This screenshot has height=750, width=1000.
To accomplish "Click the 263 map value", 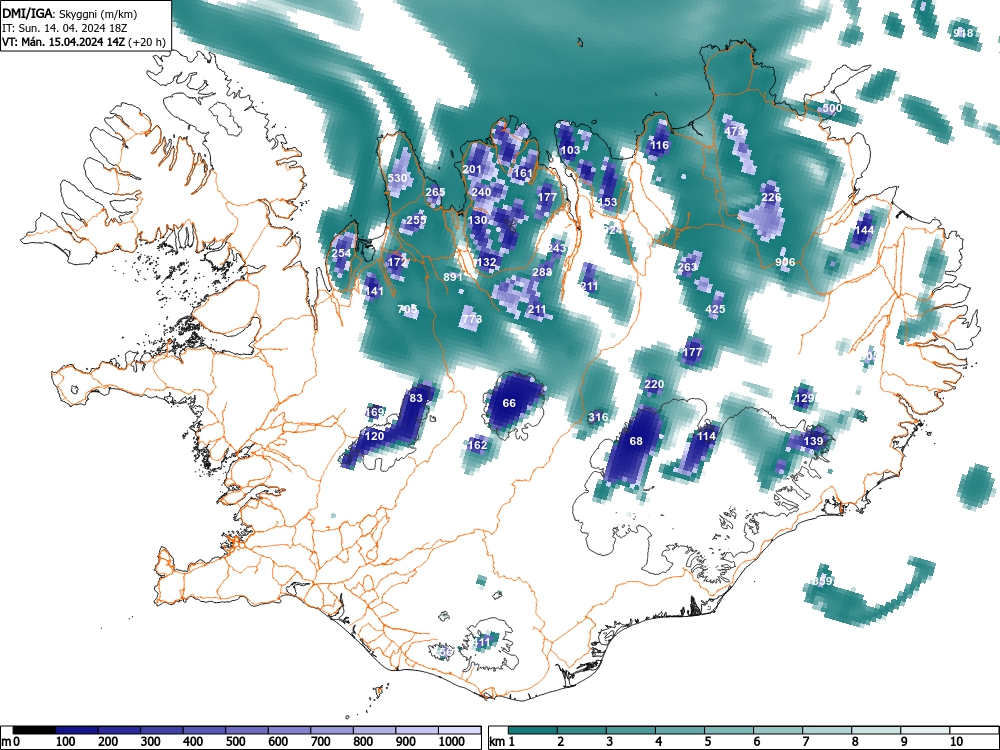I will pyautogui.click(x=688, y=267).
